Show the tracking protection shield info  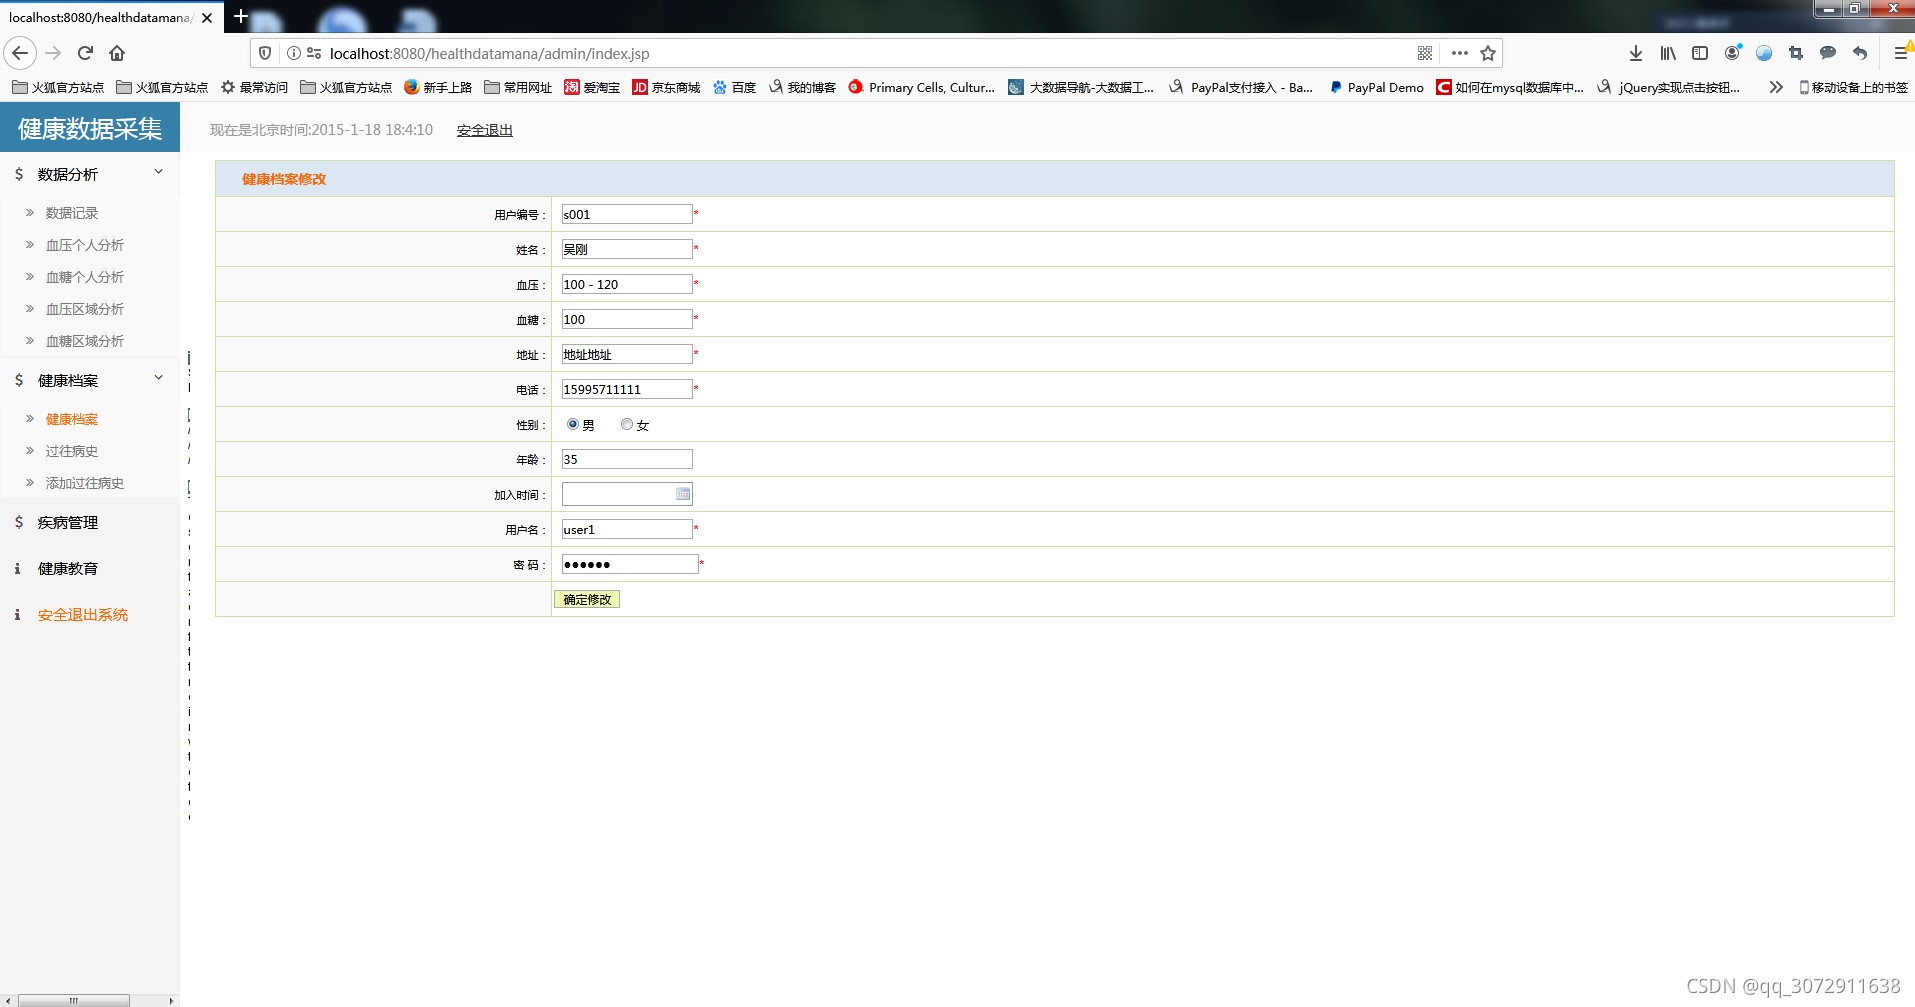click(265, 53)
